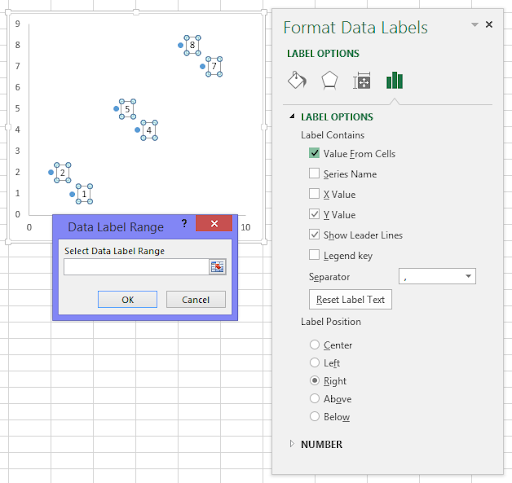The height and width of the screenshot is (483, 512).
Task: Close the Data Label Range dialog
Action: 214,223
